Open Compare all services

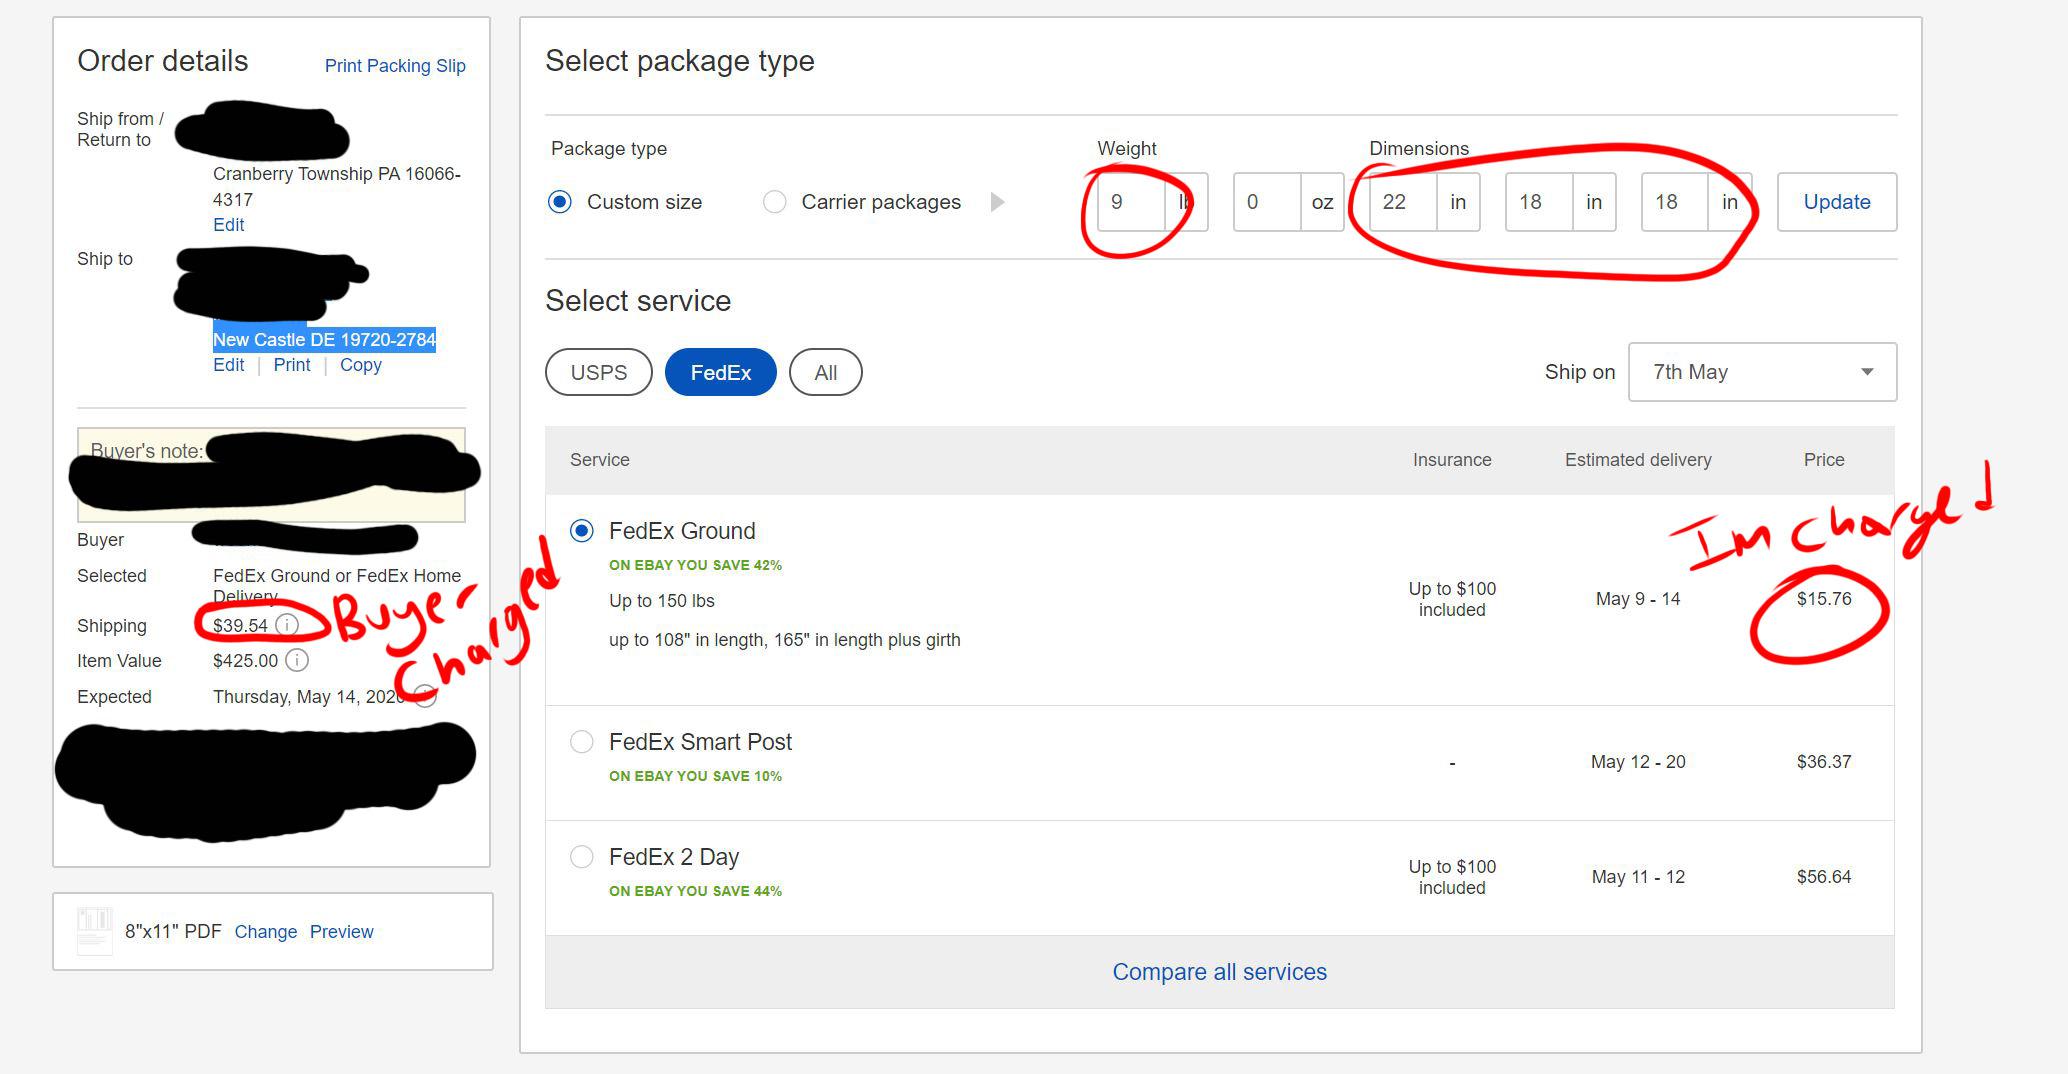tap(1219, 971)
